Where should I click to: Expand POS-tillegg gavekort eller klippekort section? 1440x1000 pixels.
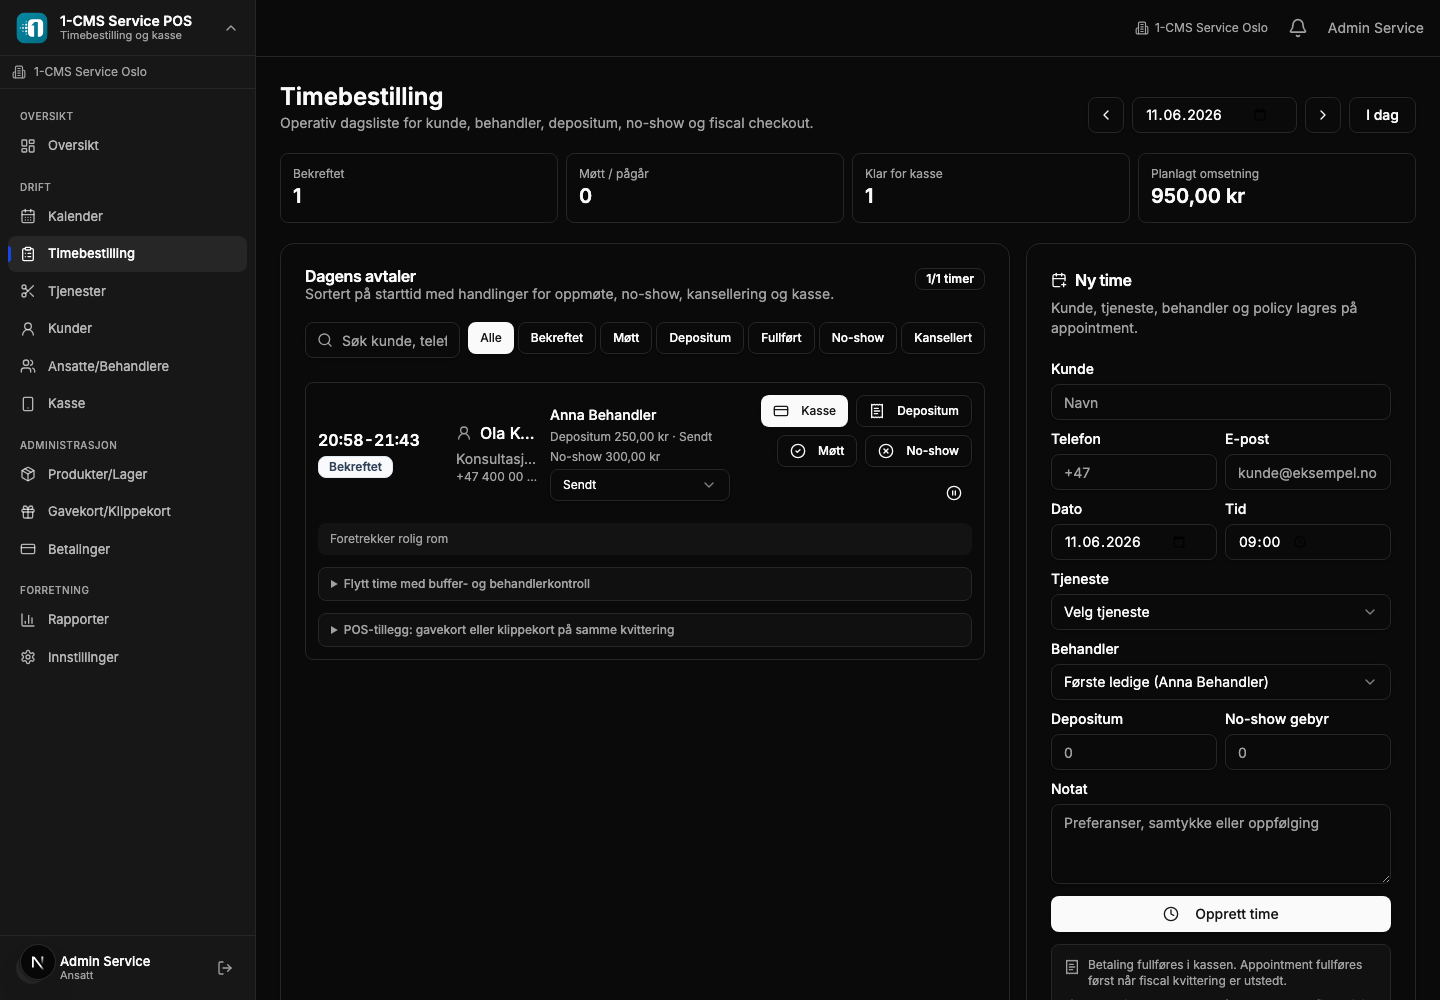pos(645,630)
